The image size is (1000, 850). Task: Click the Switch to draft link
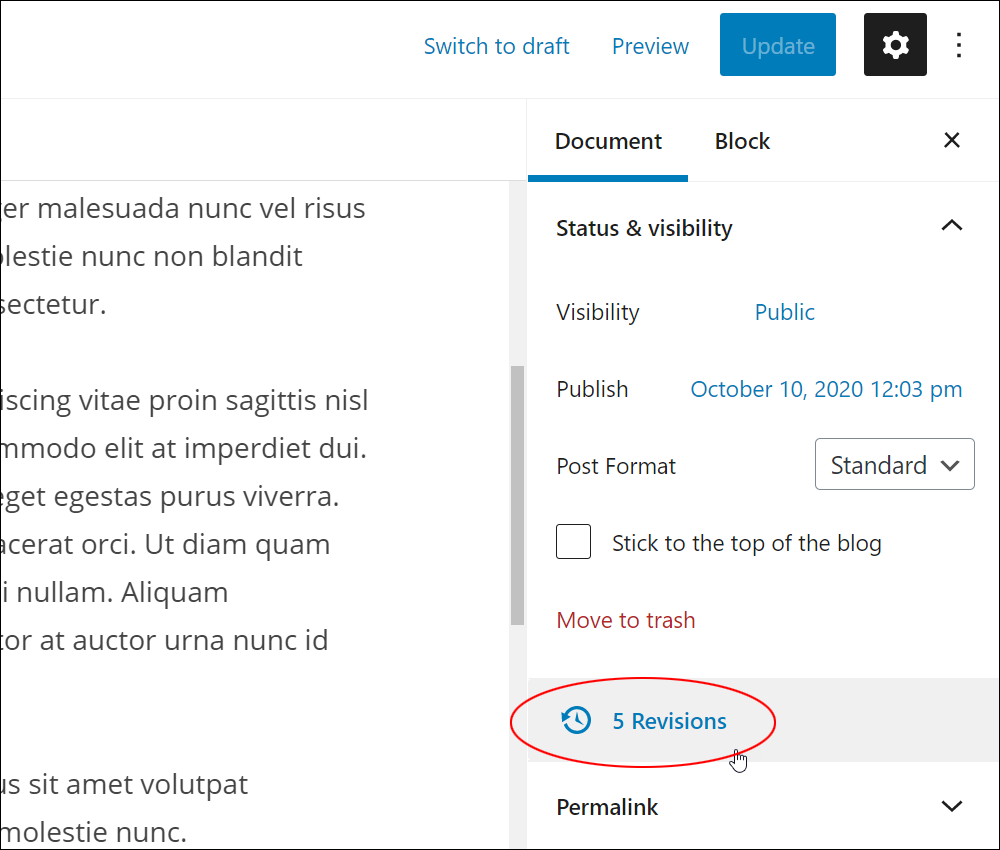tap(496, 46)
